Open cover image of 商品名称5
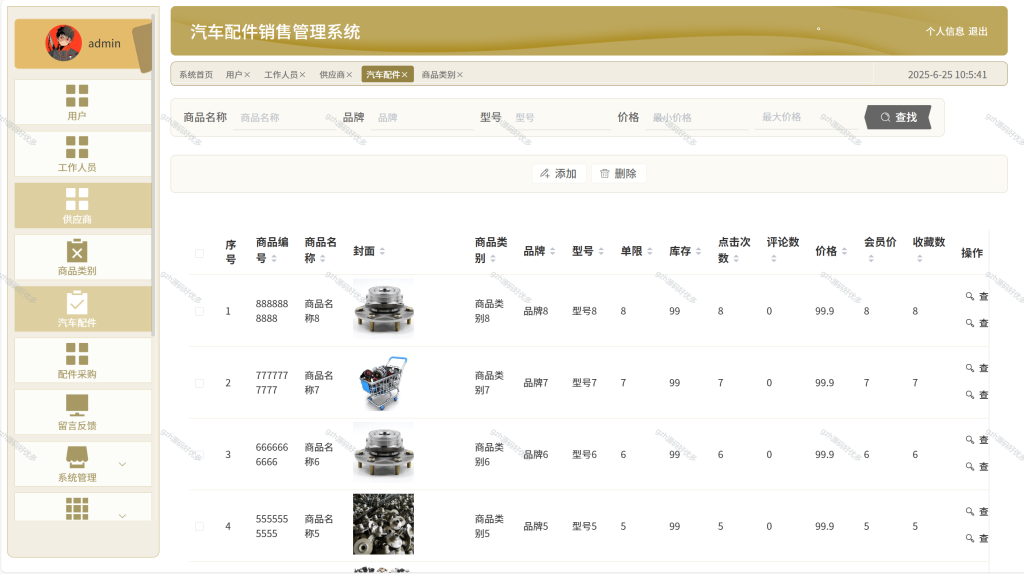The height and width of the screenshot is (574, 1024). (383, 524)
